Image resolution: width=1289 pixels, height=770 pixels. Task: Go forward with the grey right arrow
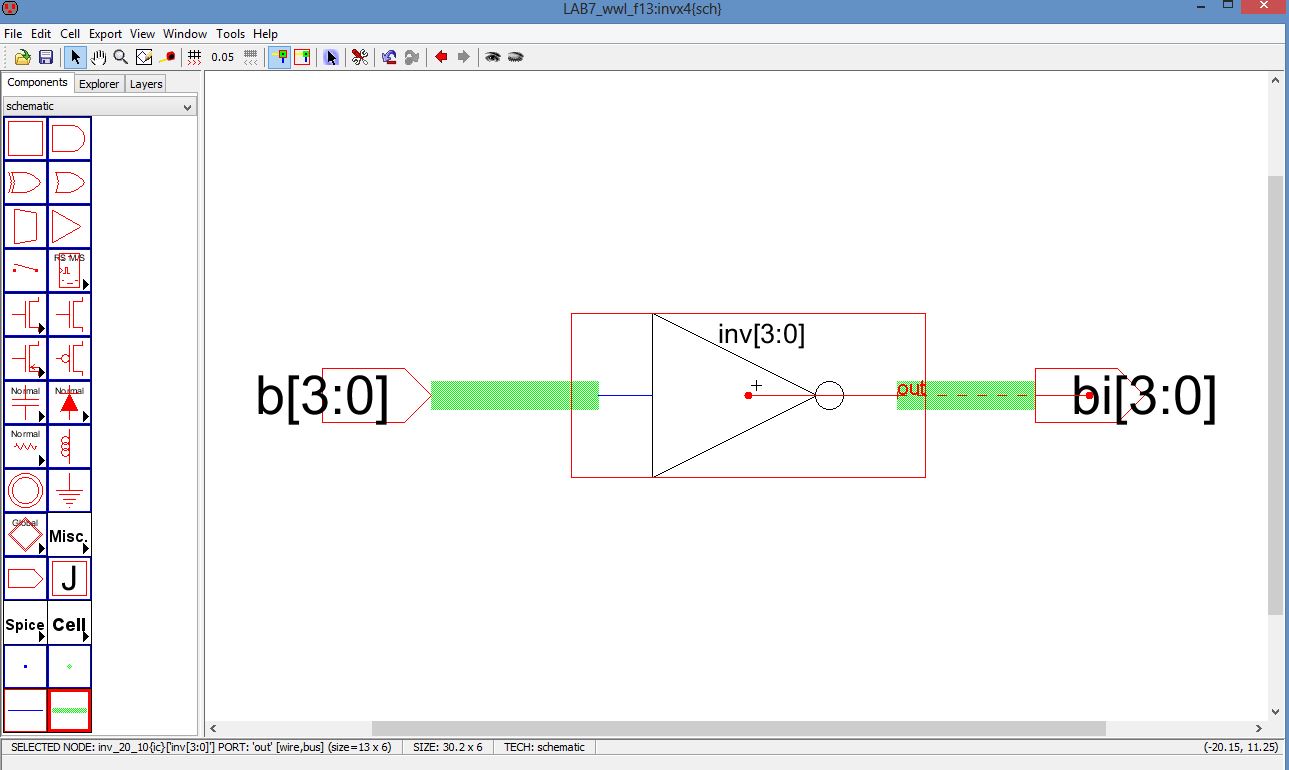point(463,57)
